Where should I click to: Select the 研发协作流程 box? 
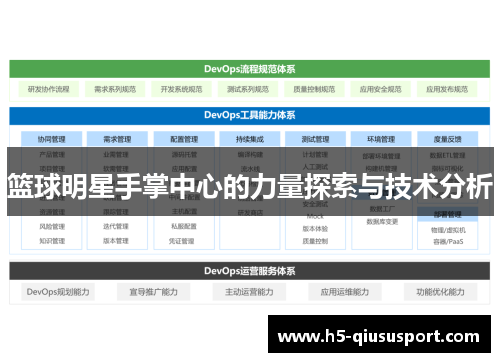pos(49,89)
